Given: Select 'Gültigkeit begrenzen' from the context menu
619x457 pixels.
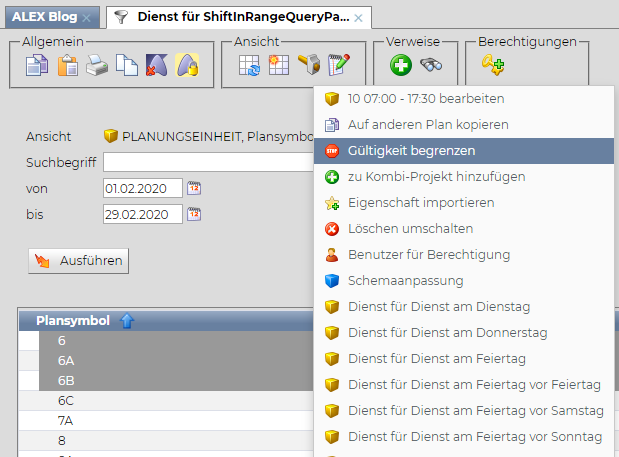Looking at the screenshot, I should (411, 150).
